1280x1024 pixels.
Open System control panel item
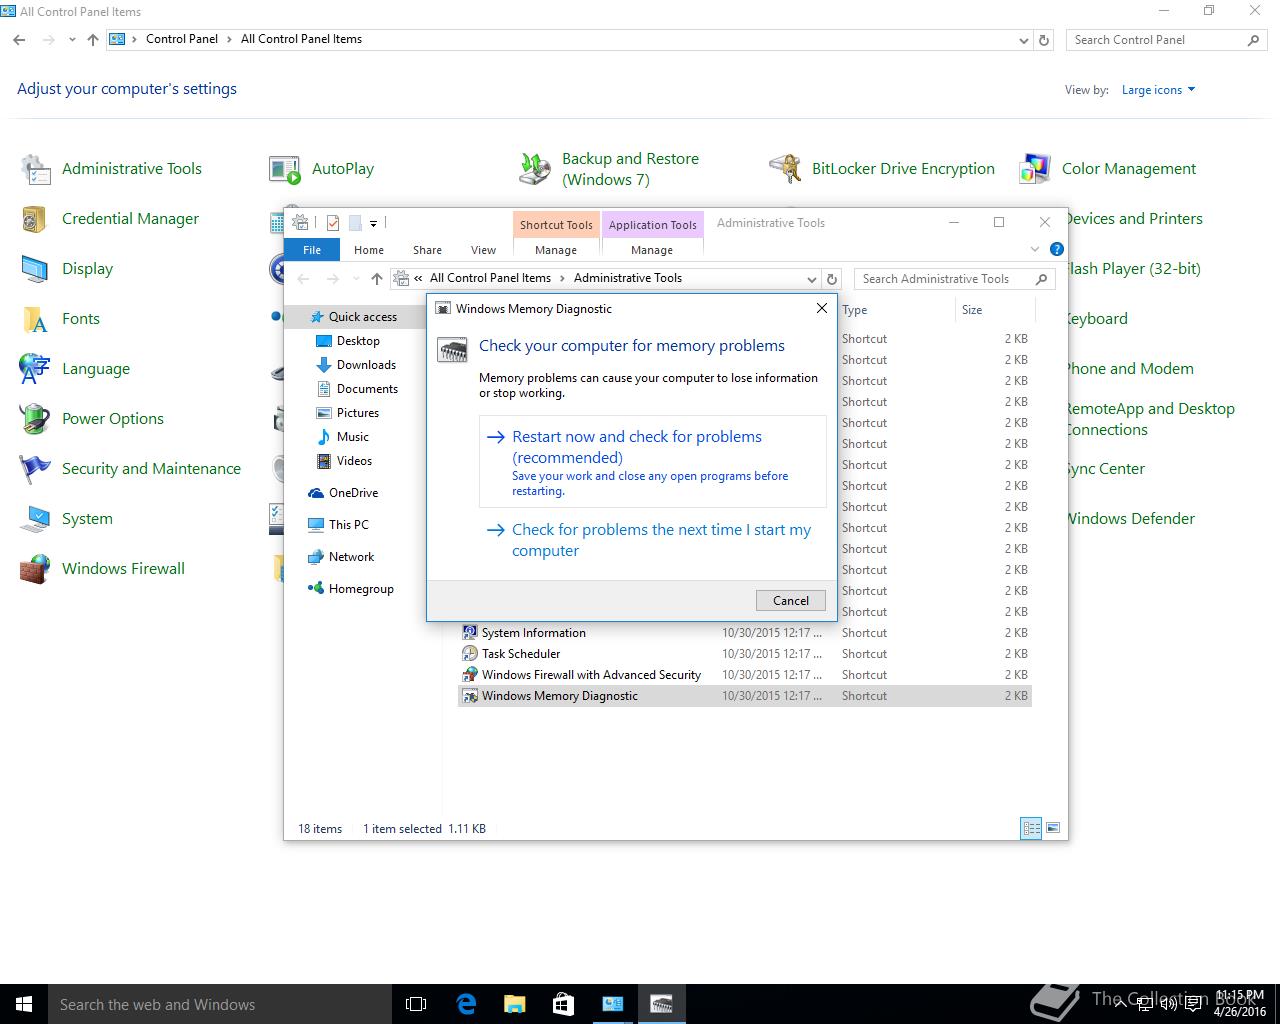pyautogui.click(x=66, y=519)
